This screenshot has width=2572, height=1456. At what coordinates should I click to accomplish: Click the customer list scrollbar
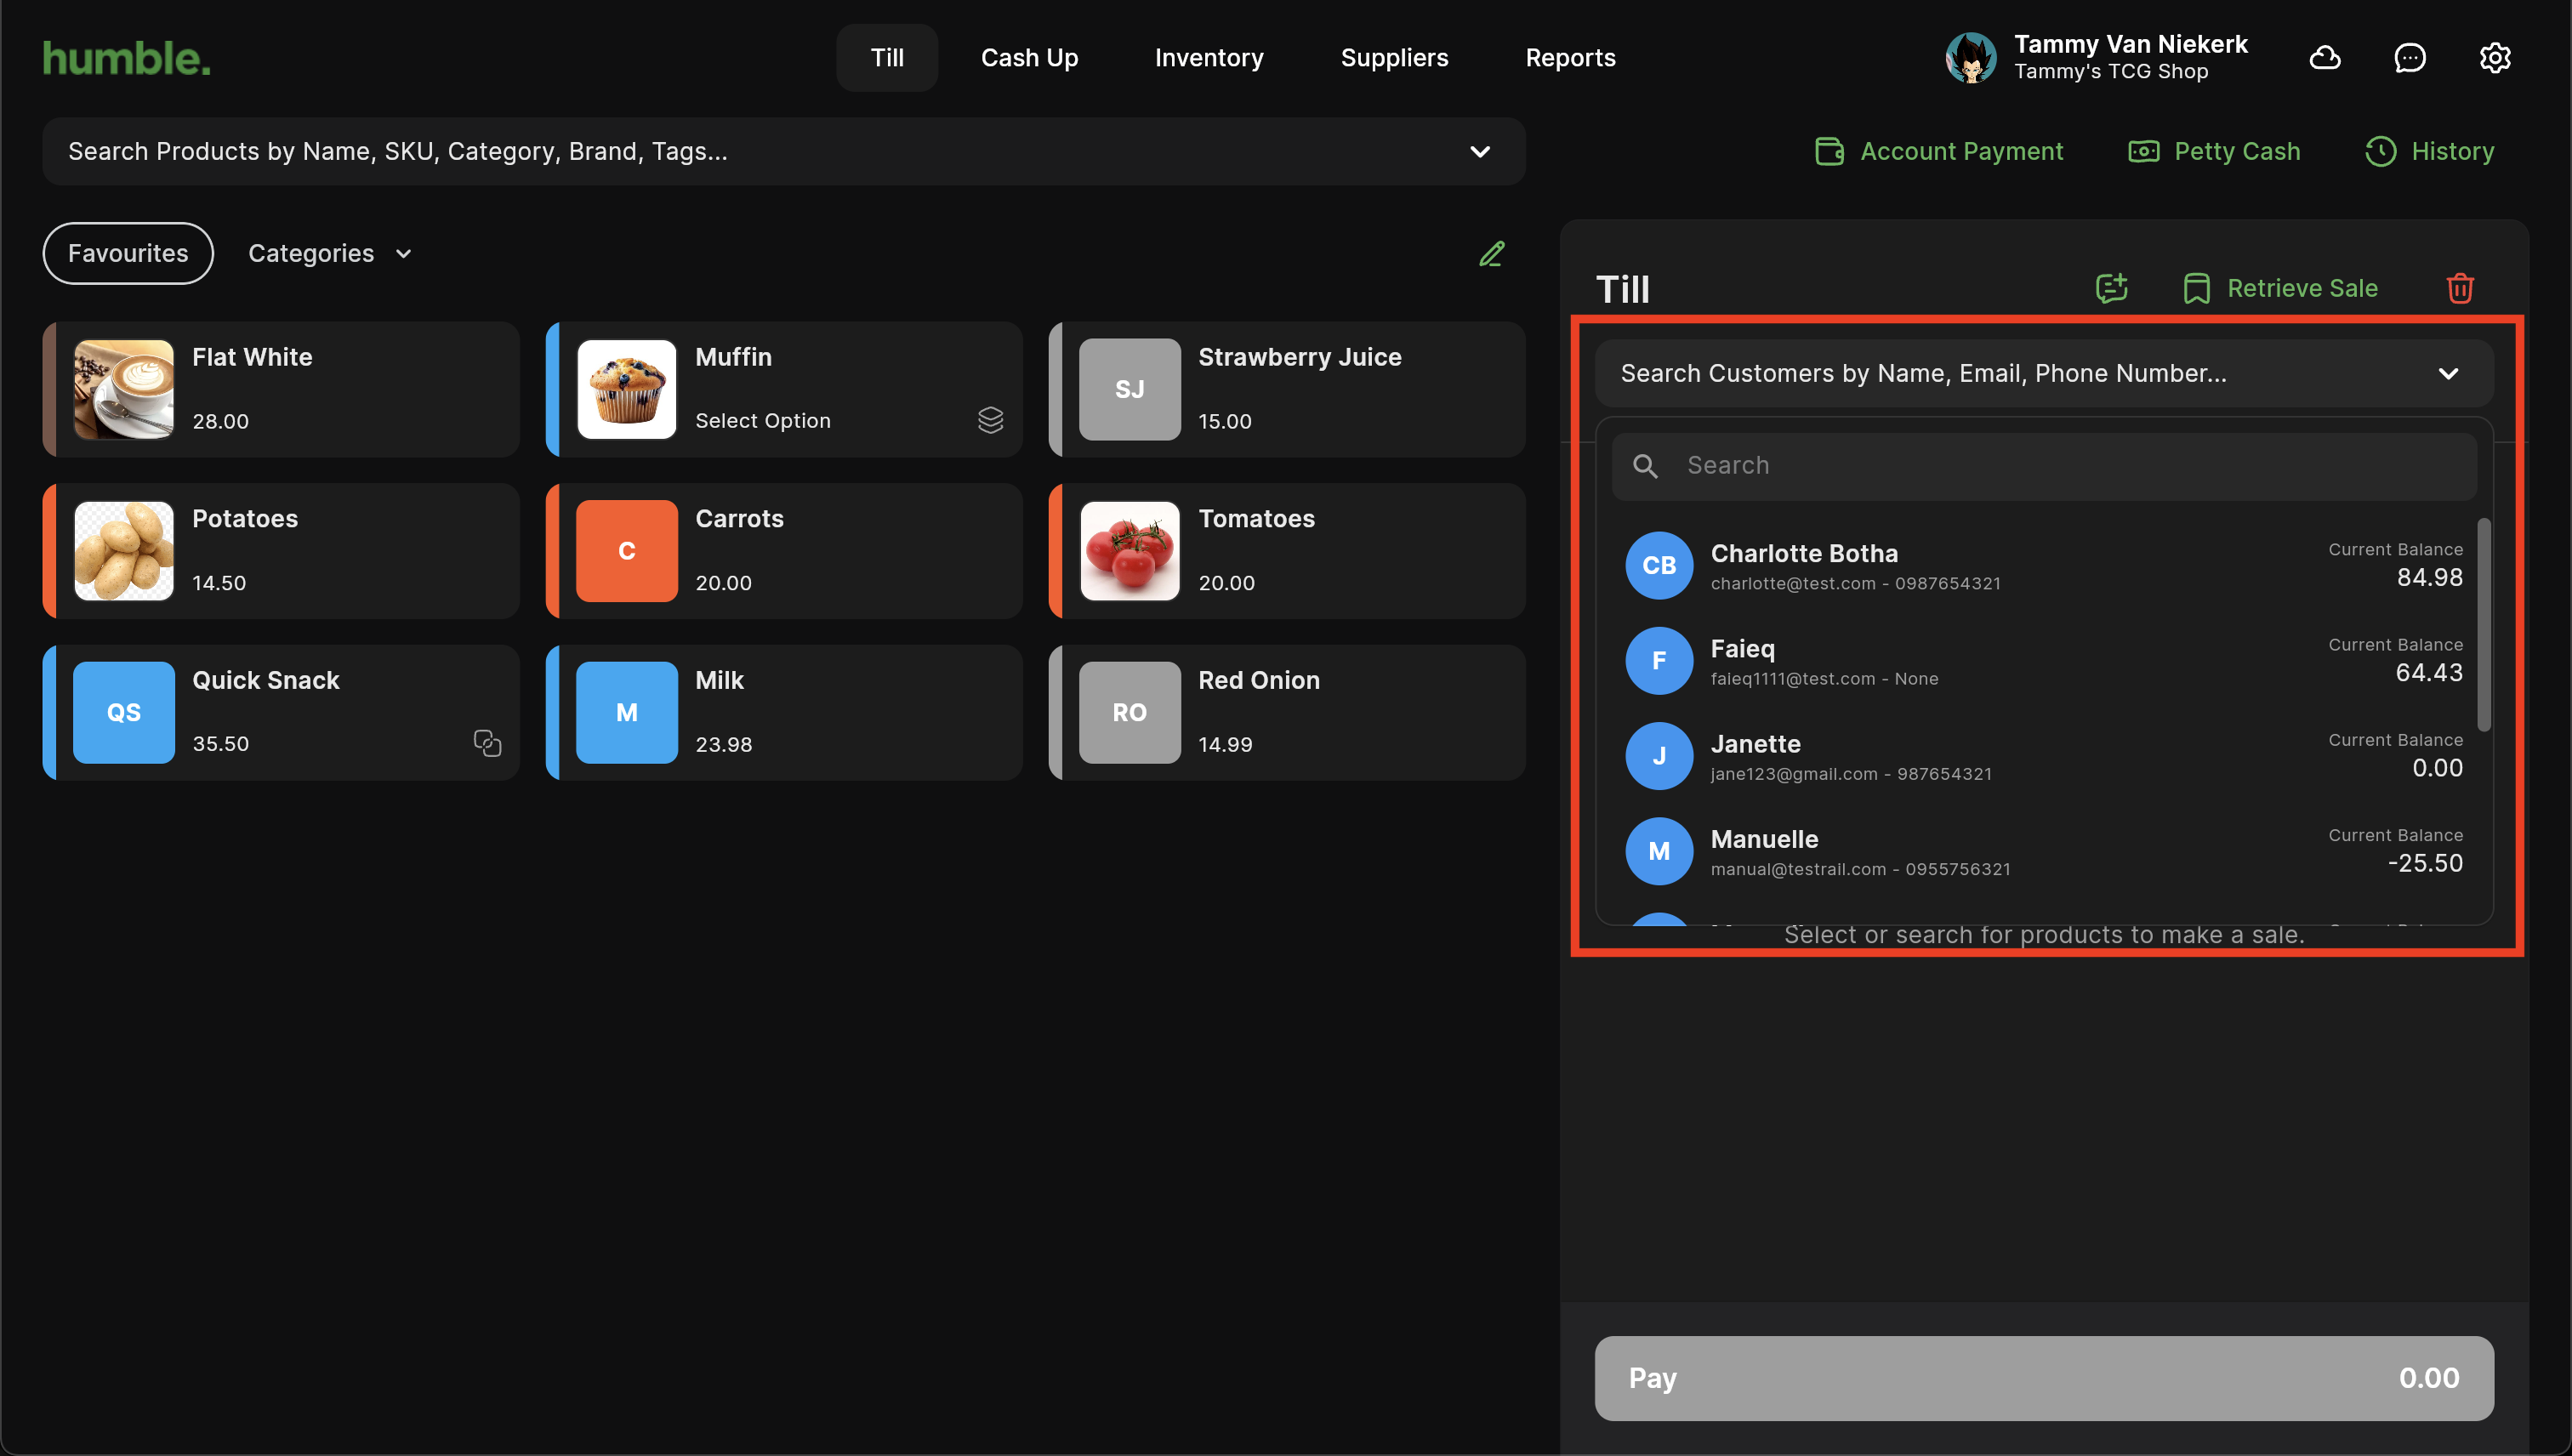(2483, 625)
